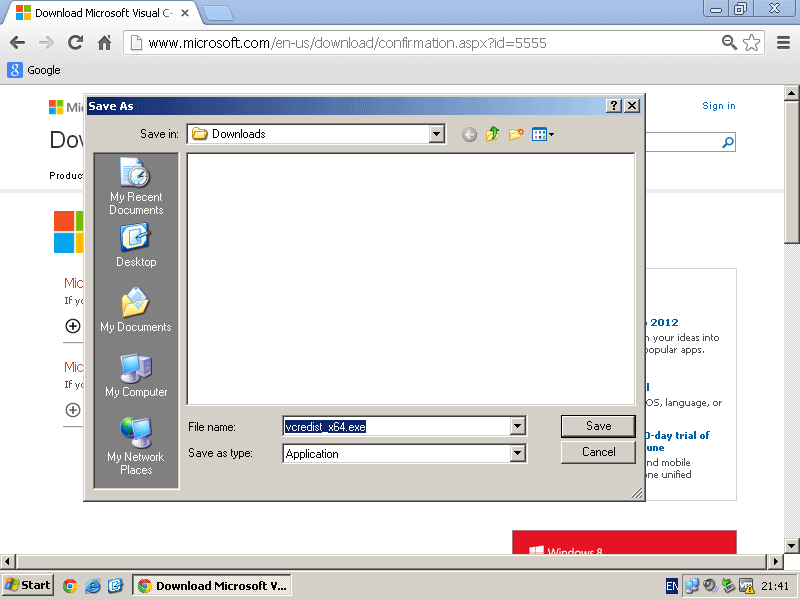Viewport: 800px width, 600px height.
Task: Click the third quick launch icon
Action: (x=115, y=586)
